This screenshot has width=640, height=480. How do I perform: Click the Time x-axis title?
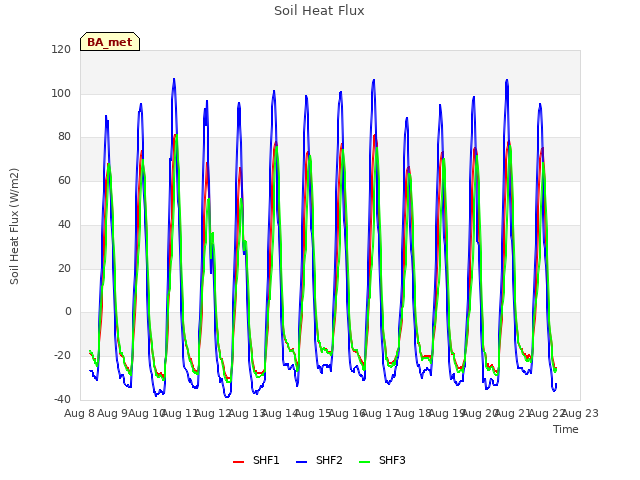[566, 429]
